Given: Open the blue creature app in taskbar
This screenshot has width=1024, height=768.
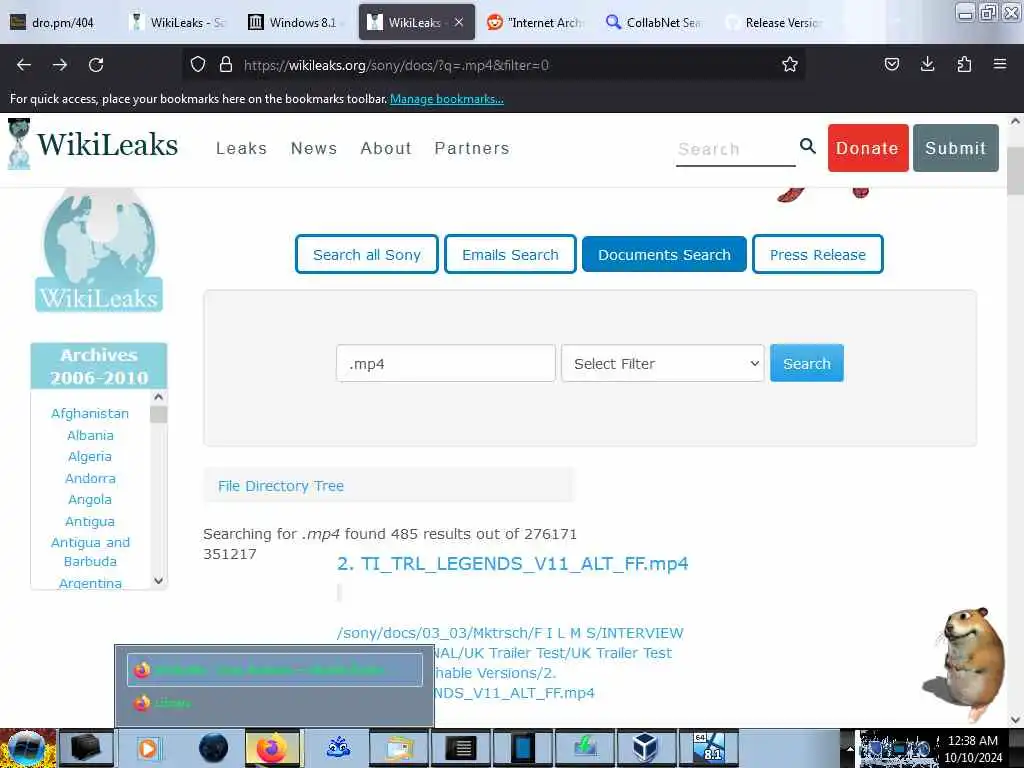Looking at the screenshot, I should 338,748.
